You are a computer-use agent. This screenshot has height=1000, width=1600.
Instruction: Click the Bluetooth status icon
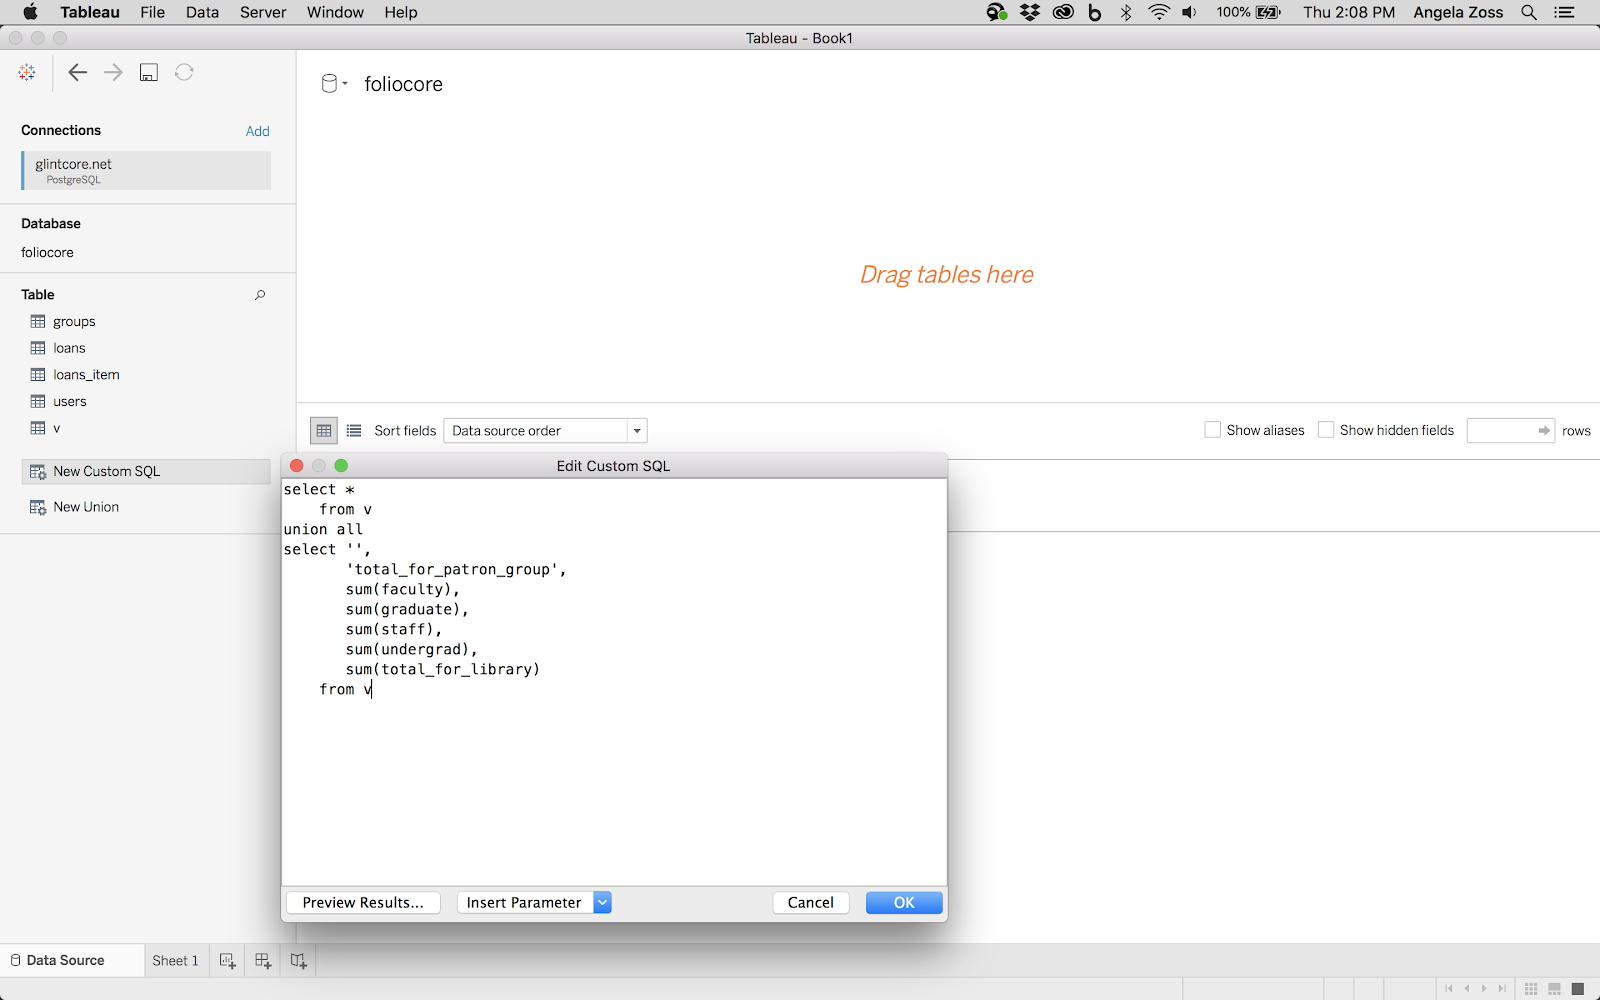tap(1126, 12)
